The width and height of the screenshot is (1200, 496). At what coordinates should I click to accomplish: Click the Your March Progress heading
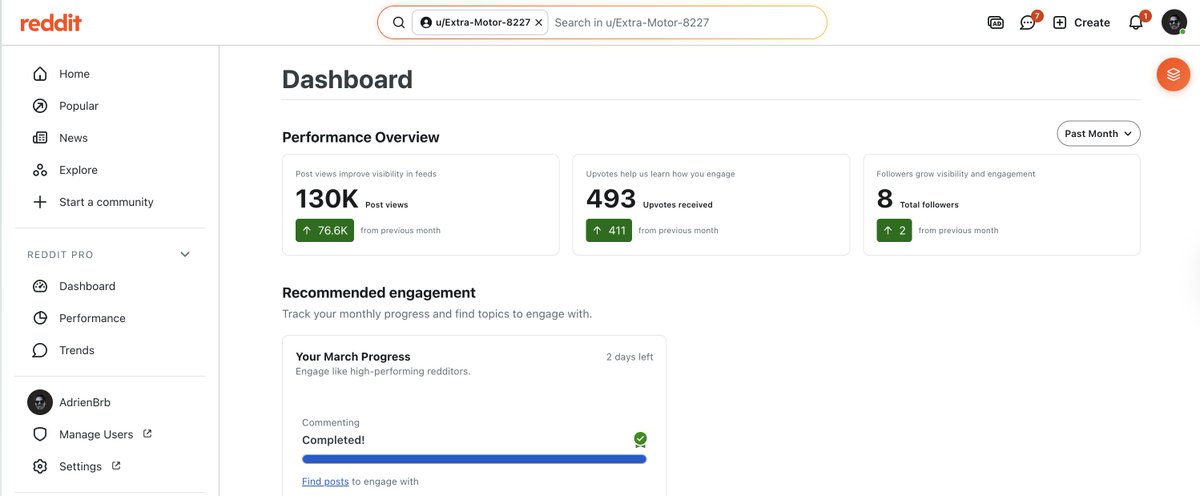[x=353, y=356]
